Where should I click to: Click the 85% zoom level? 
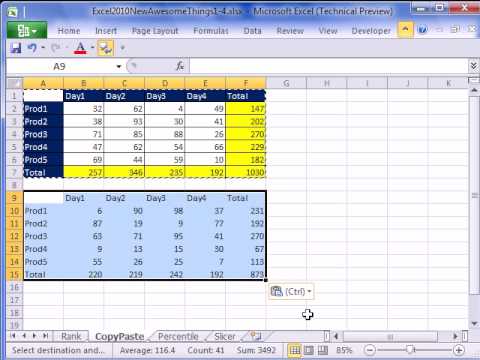coord(344,350)
